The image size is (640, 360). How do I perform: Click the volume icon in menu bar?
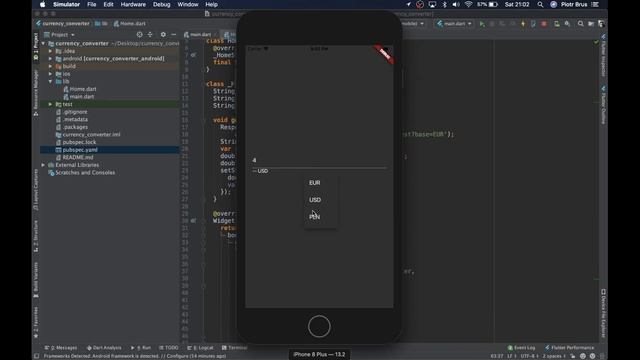456,4
